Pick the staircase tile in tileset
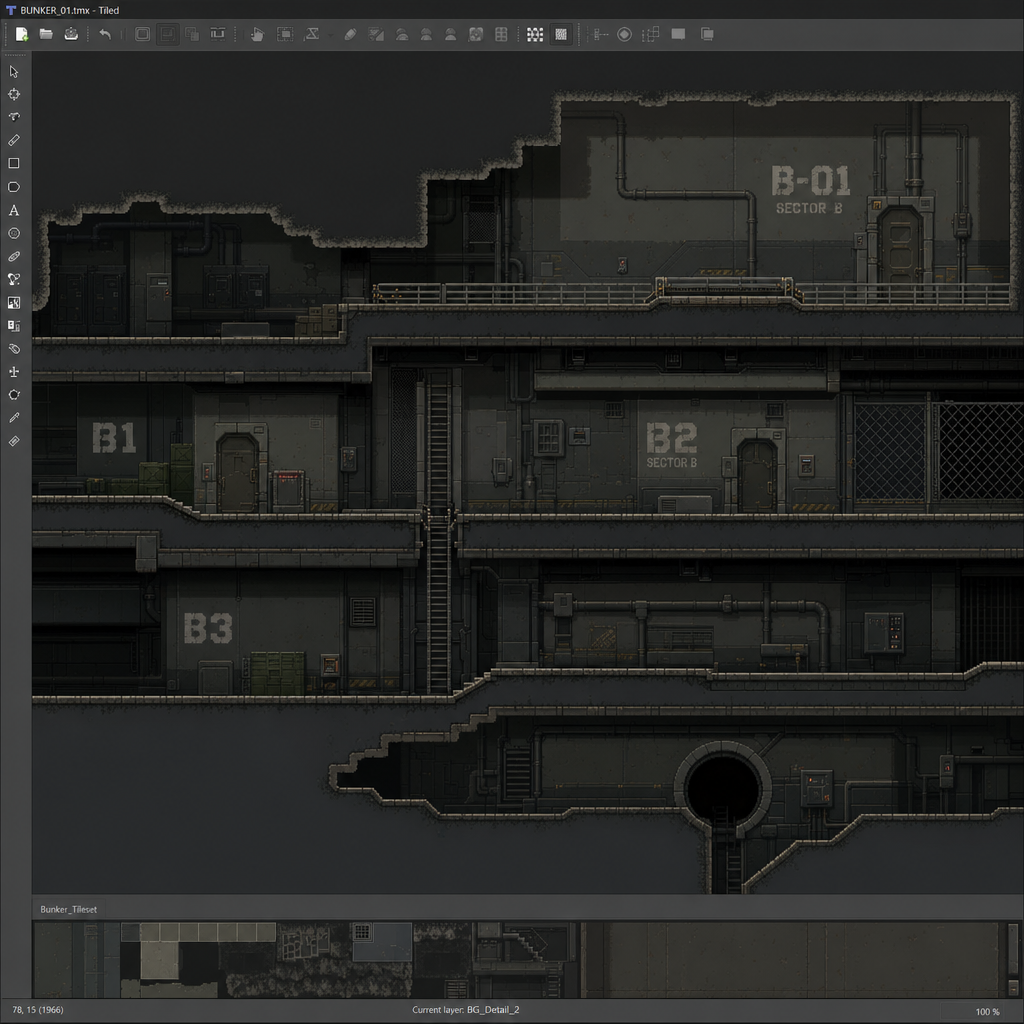This screenshot has height=1024, width=1024. pyautogui.click(x=530, y=944)
